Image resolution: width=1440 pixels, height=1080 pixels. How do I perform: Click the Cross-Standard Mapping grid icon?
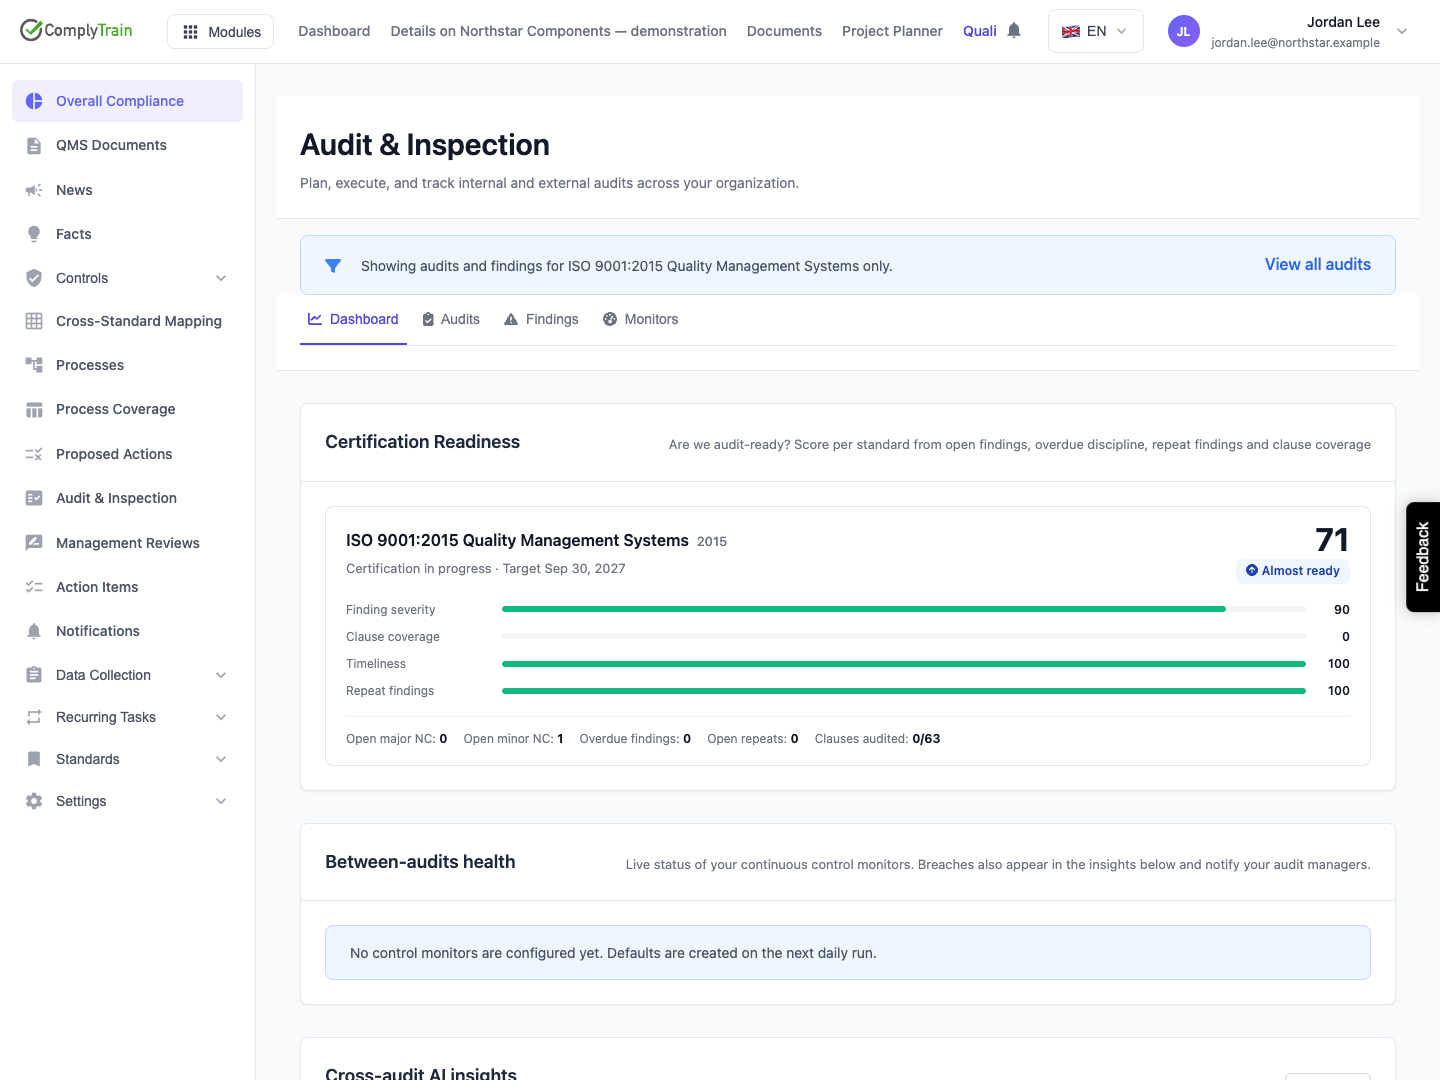pyautogui.click(x=34, y=321)
